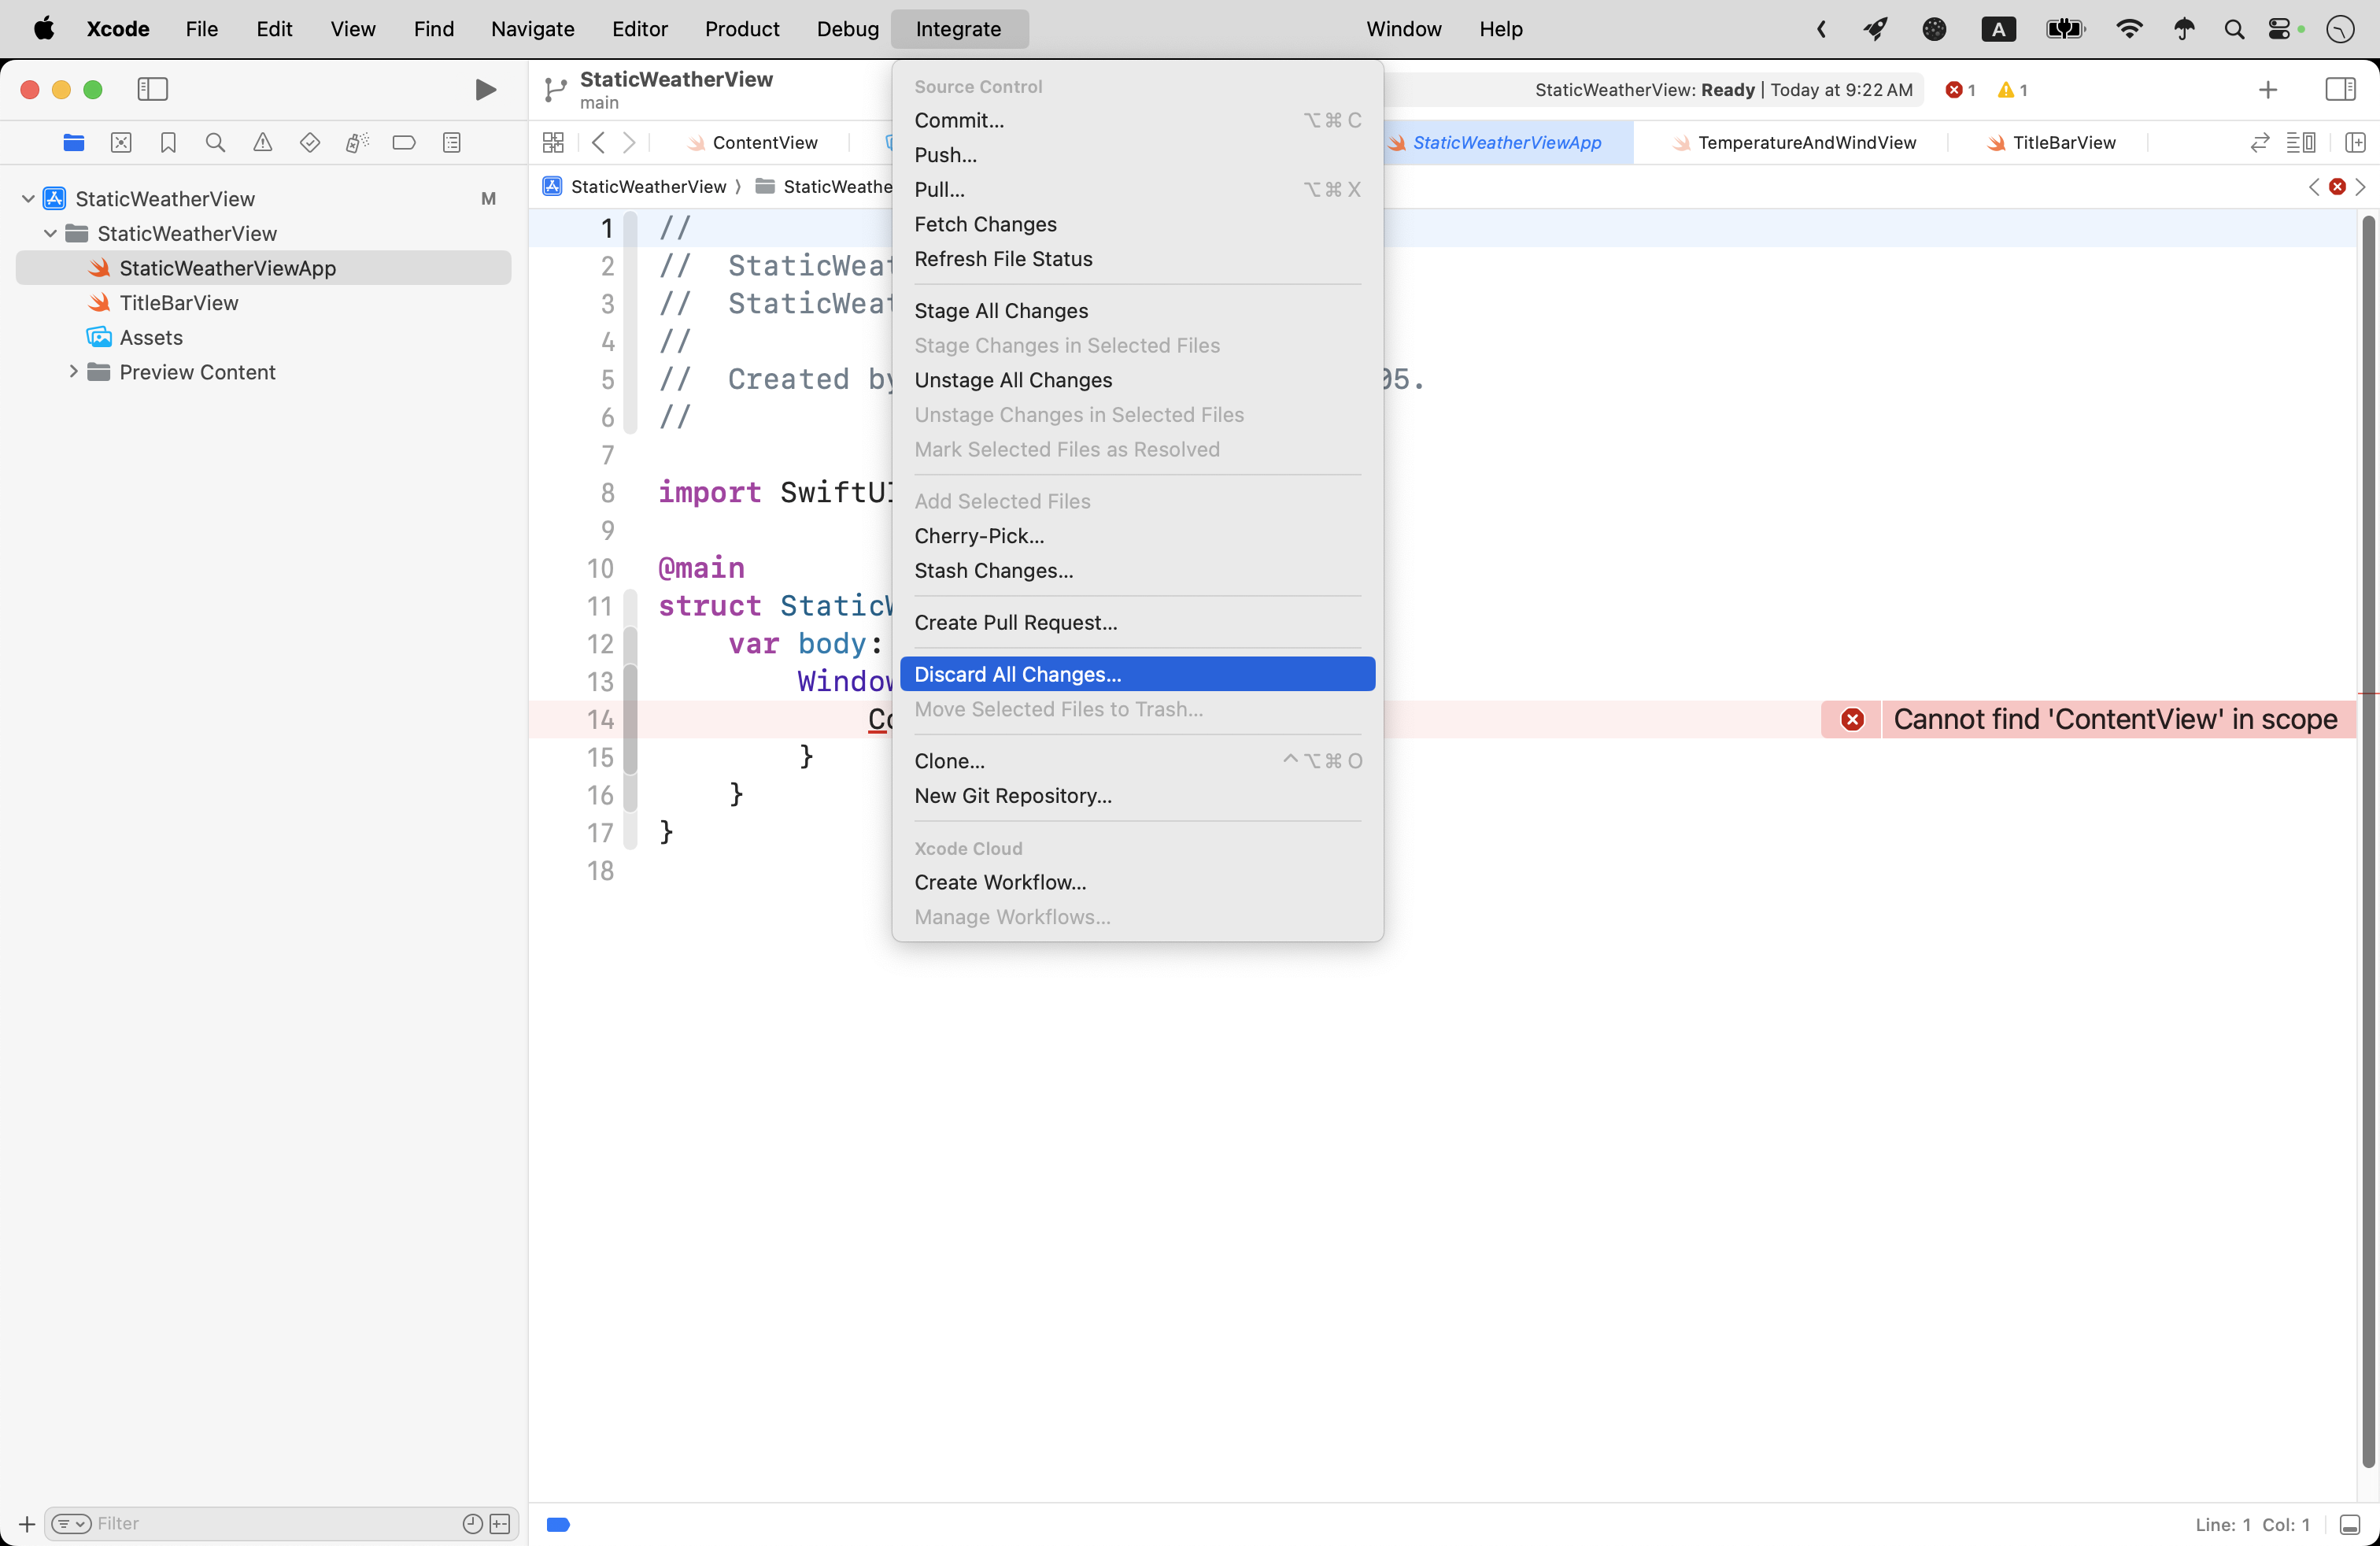The image size is (2380, 1546).
Task: Switch to the TitleBarView editor tab
Action: coord(2063,143)
